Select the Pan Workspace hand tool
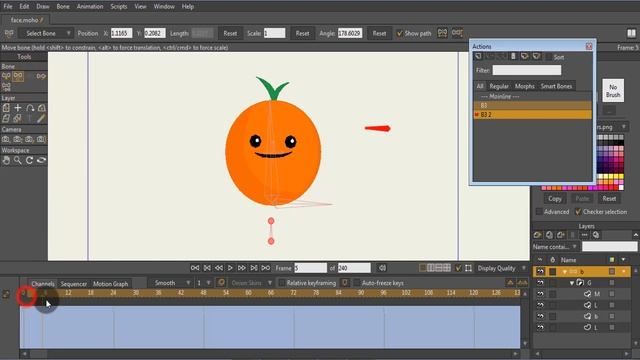Image resolution: width=640 pixels, height=360 pixels. (x=6, y=160)
